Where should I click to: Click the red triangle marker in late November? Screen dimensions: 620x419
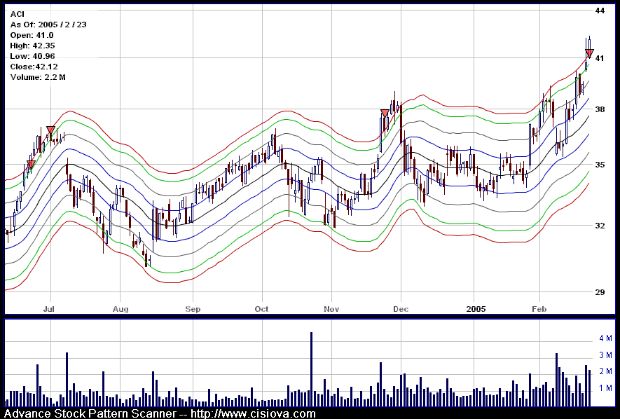[x=385, y=114]
